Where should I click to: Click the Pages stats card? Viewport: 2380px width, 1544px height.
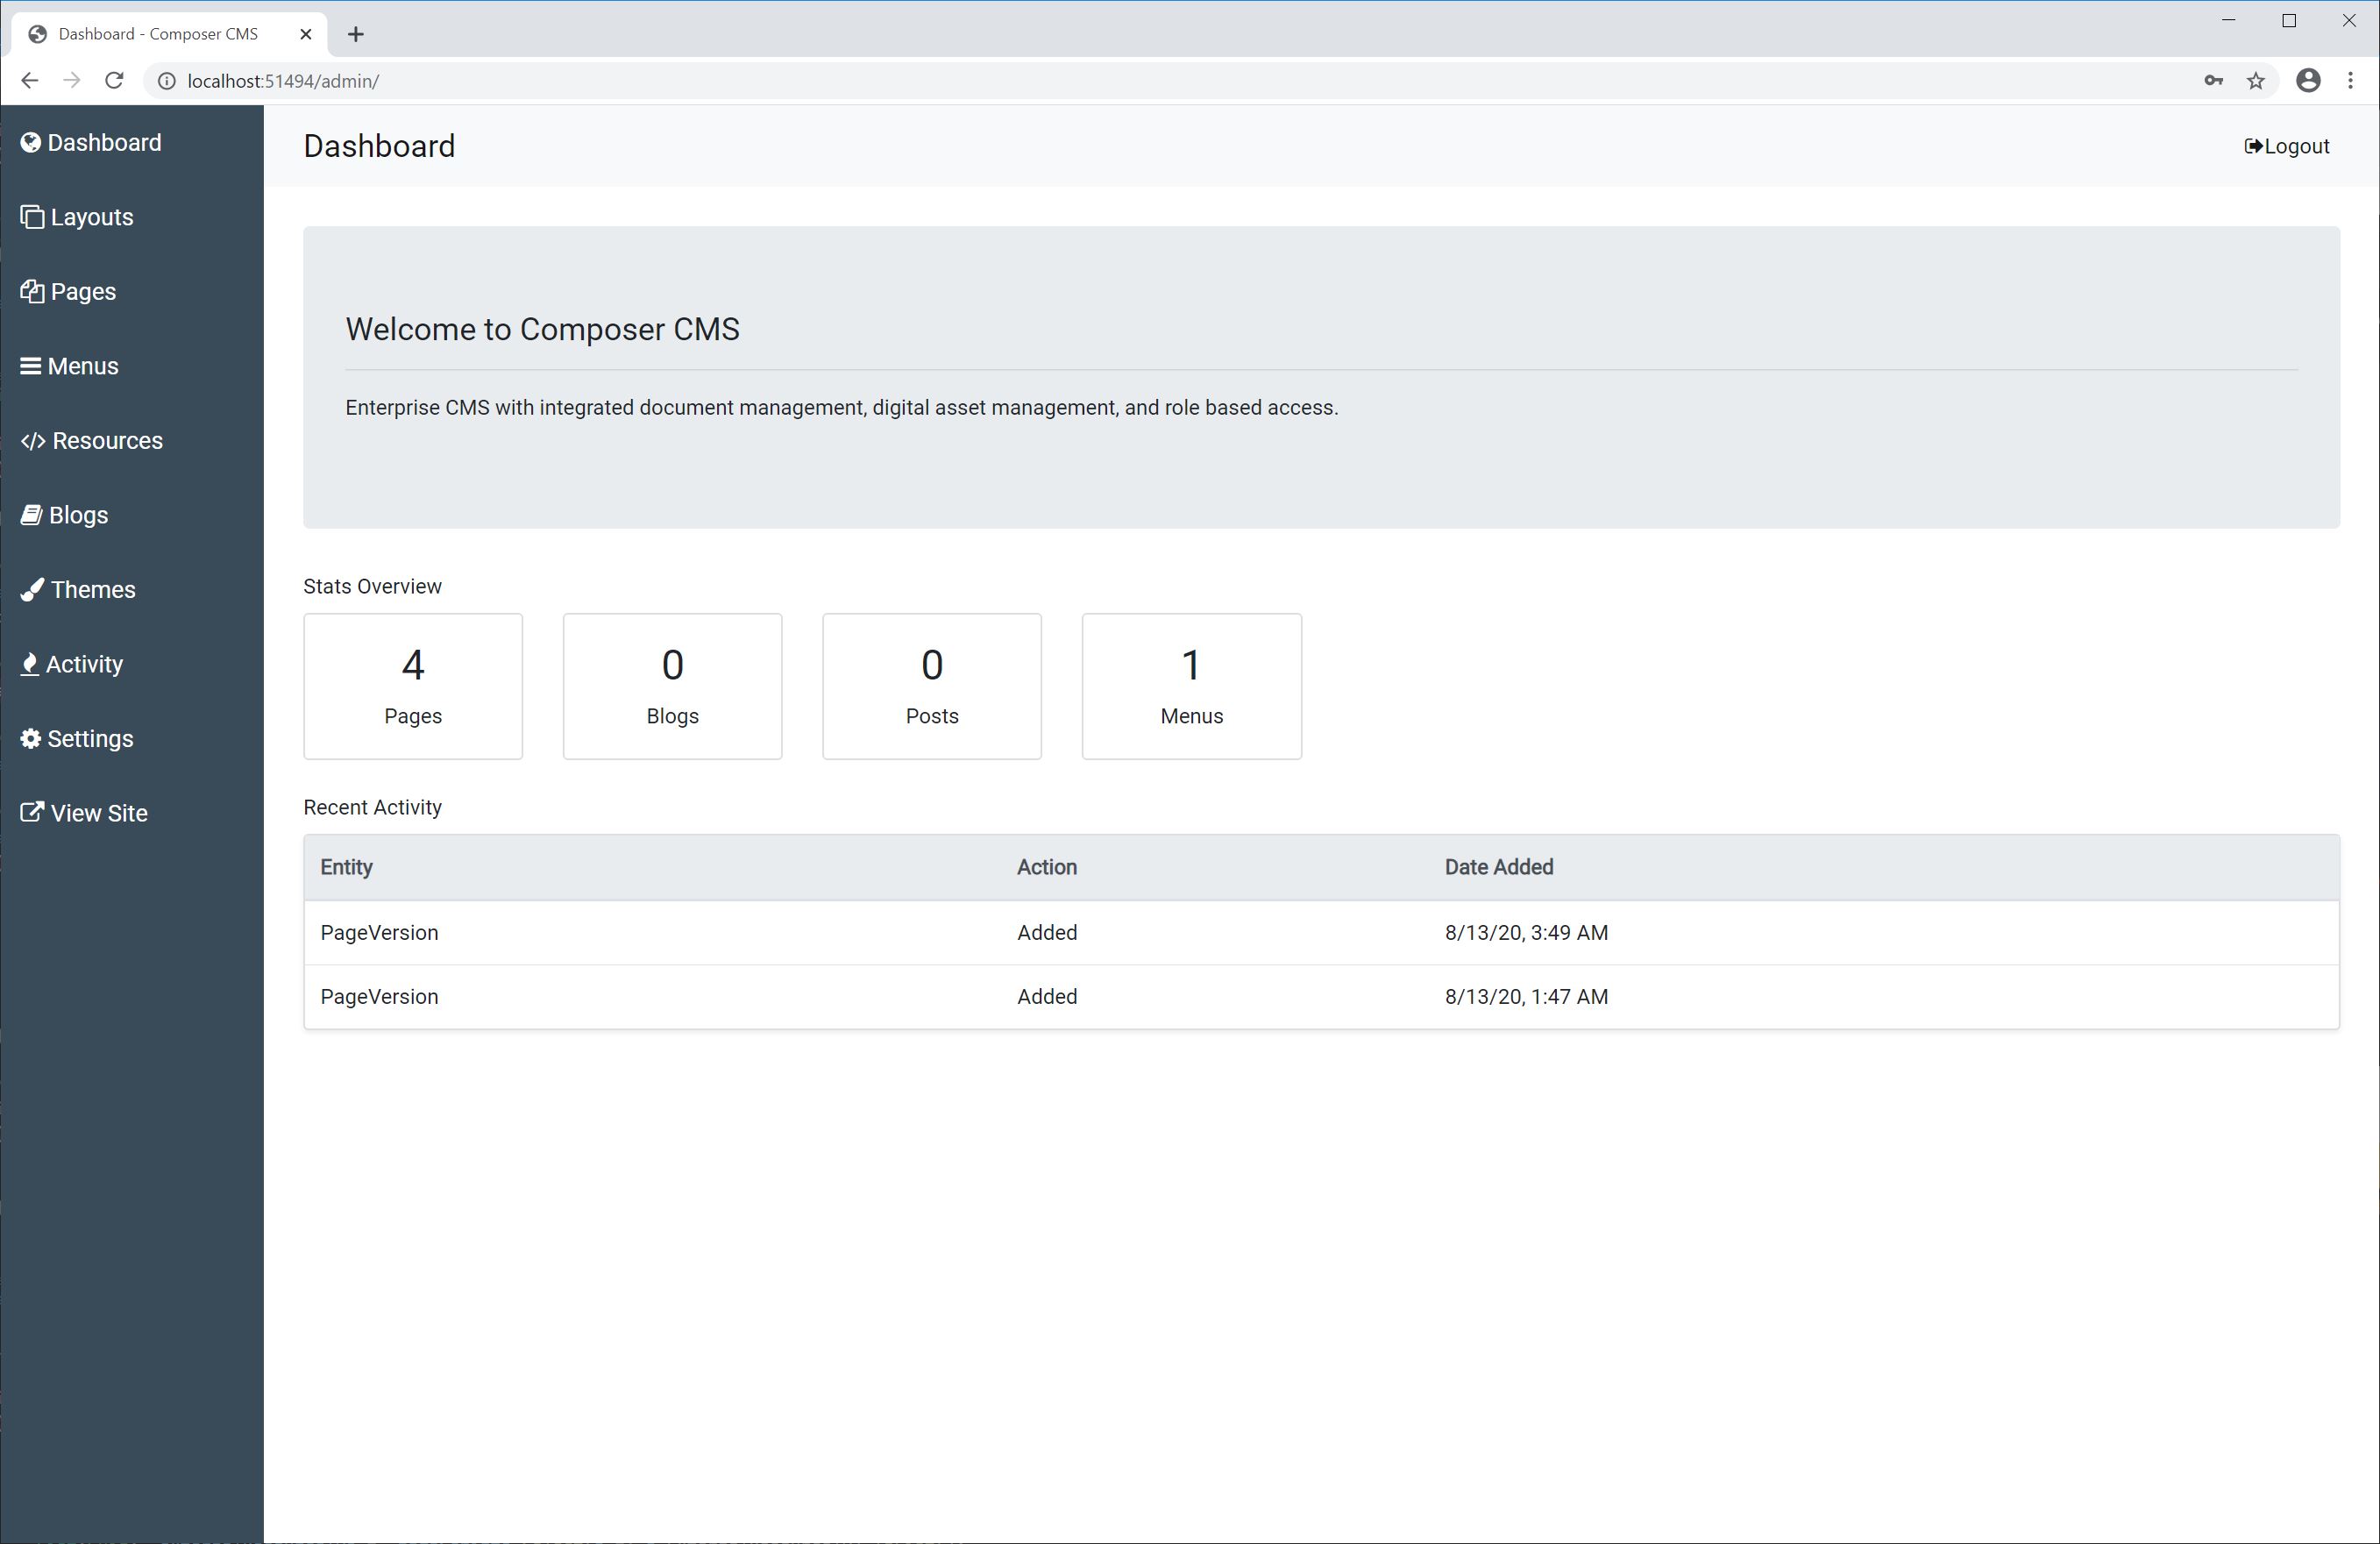413,686
